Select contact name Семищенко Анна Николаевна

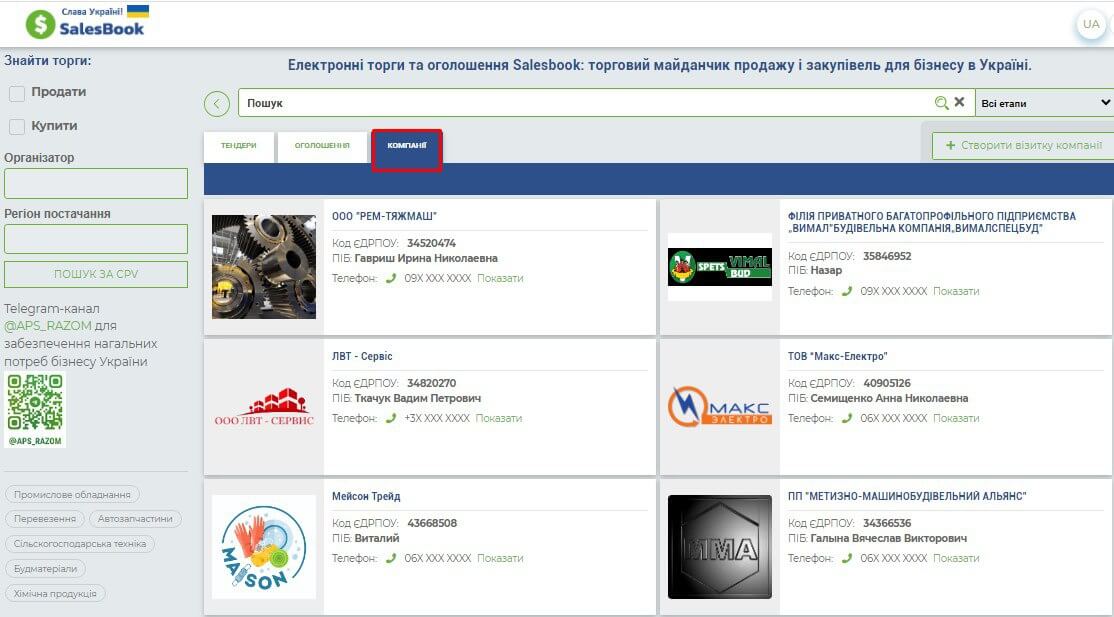click(x=889, y=398)
